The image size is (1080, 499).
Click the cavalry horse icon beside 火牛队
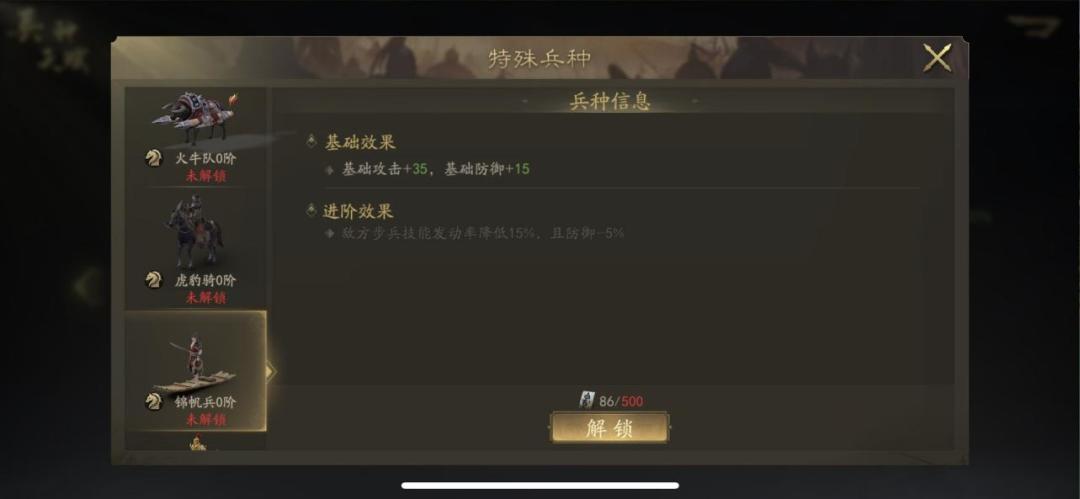click(154, 159)
